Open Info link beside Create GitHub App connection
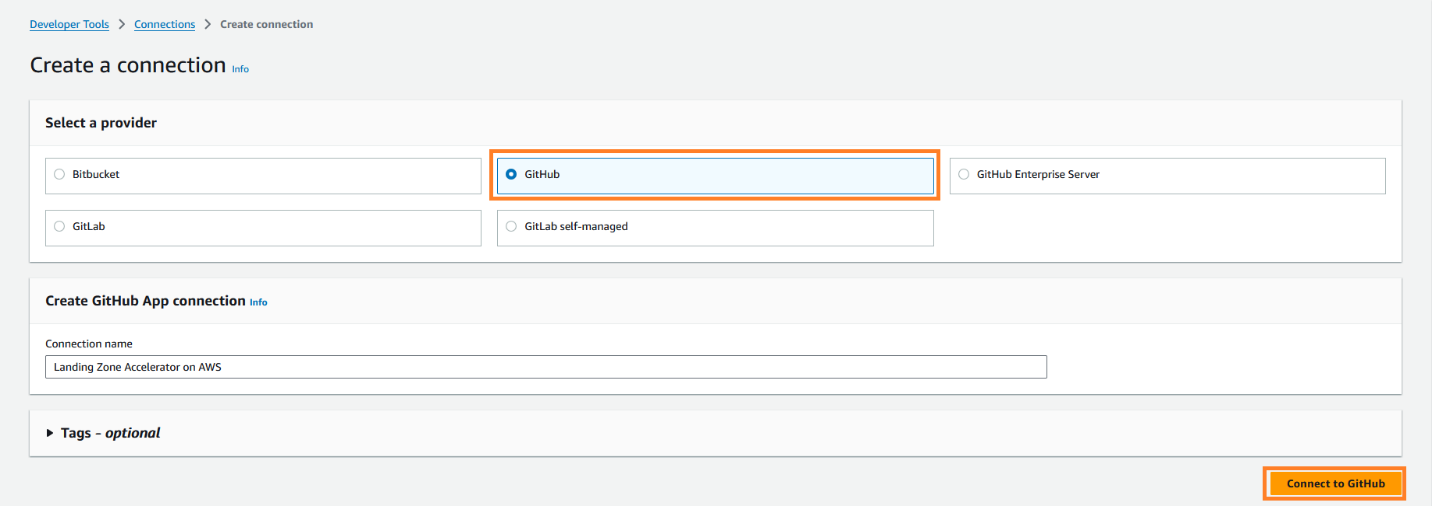1432x506 pixels. pos(258,302)
